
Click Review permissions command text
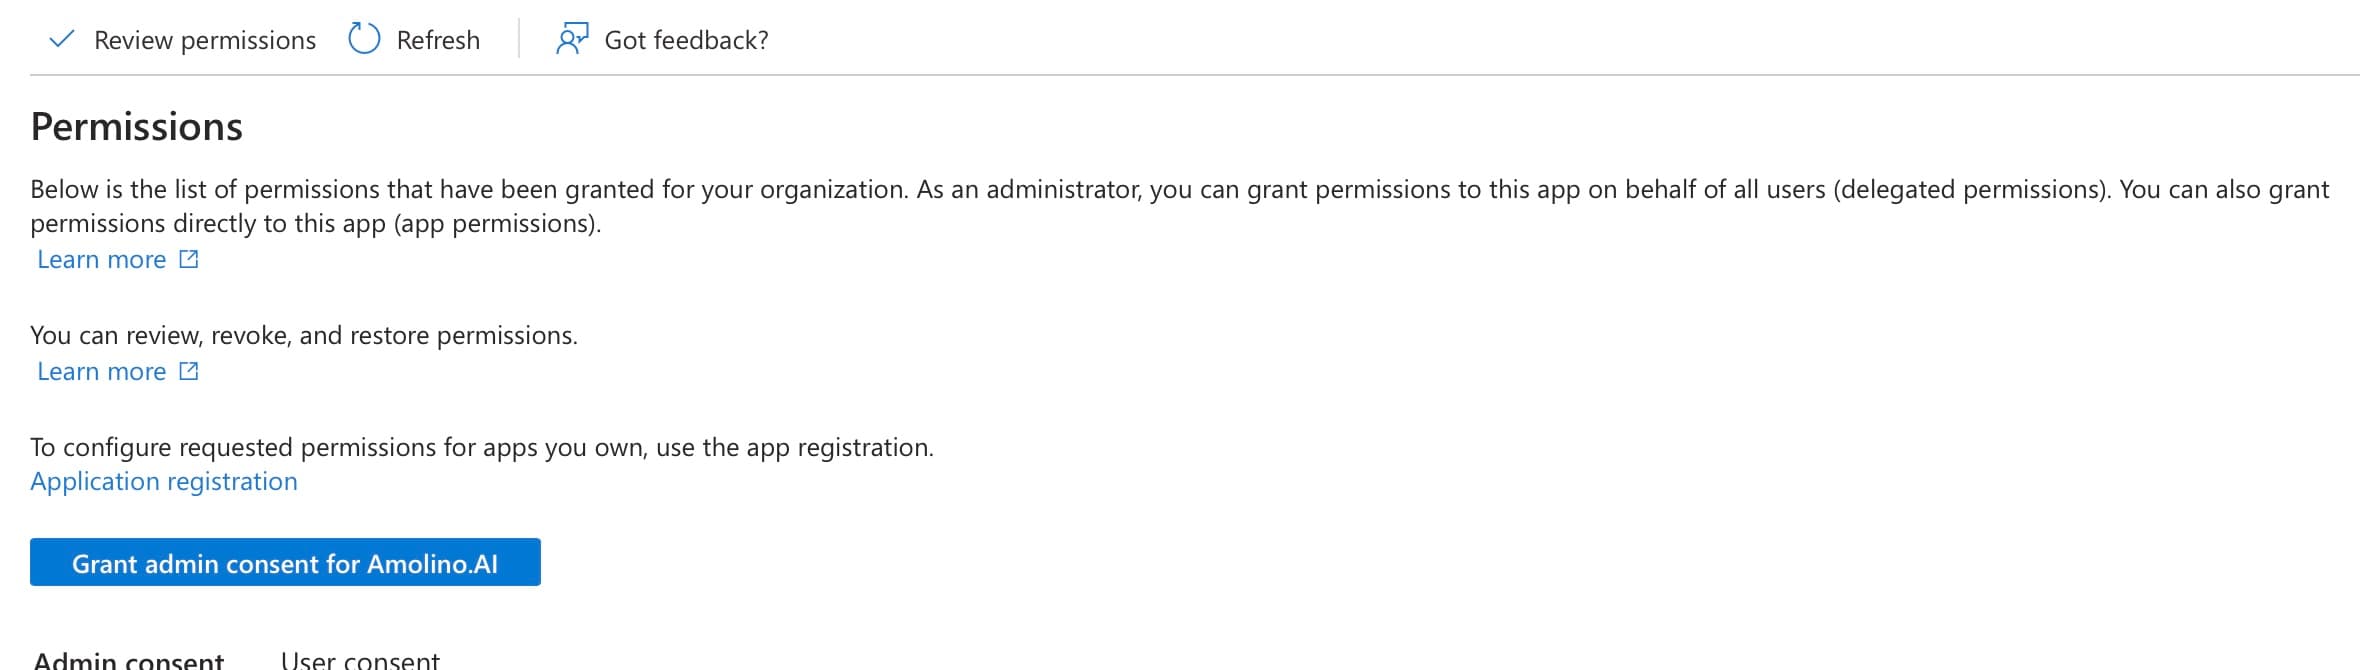click(x=204, y=39)
